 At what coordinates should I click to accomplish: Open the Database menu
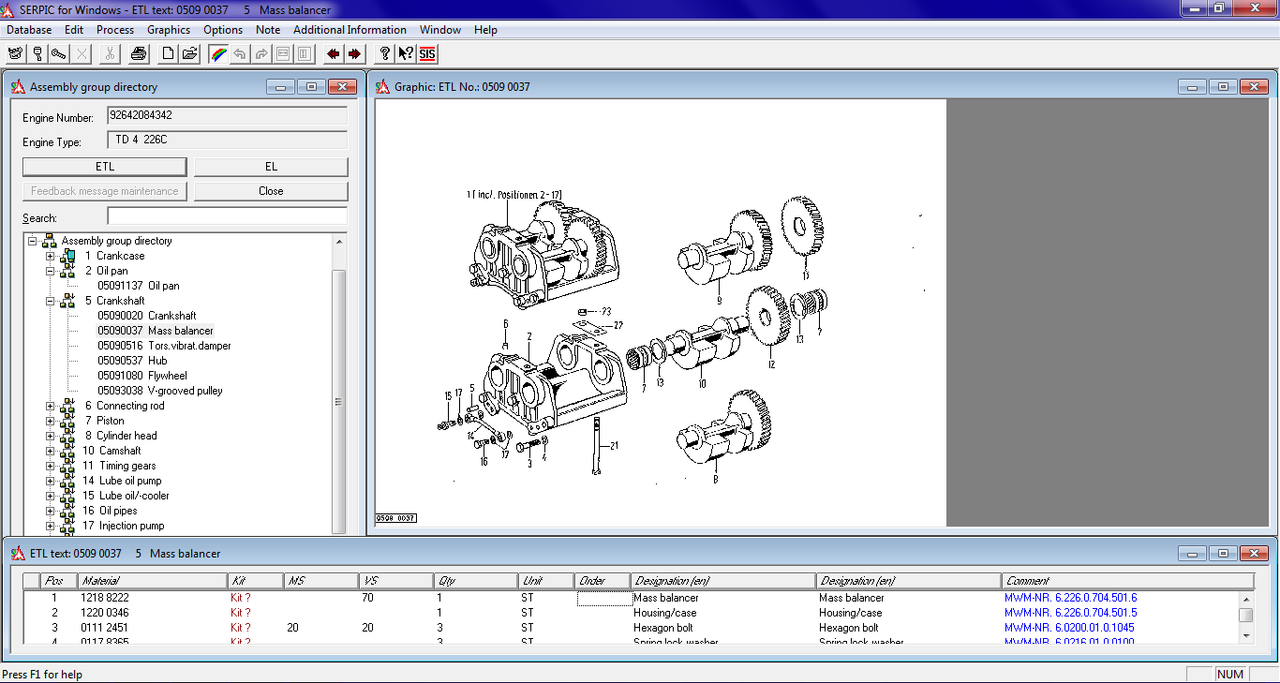[29, 30]
